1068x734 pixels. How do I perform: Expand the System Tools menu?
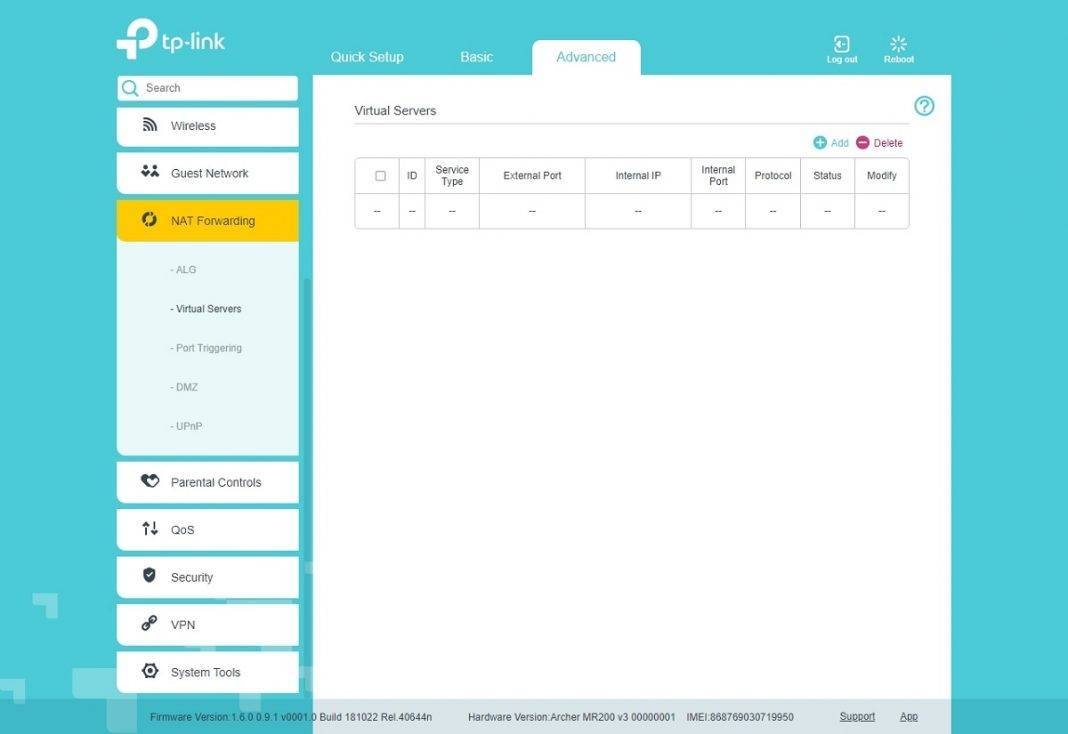click(208, 672)
